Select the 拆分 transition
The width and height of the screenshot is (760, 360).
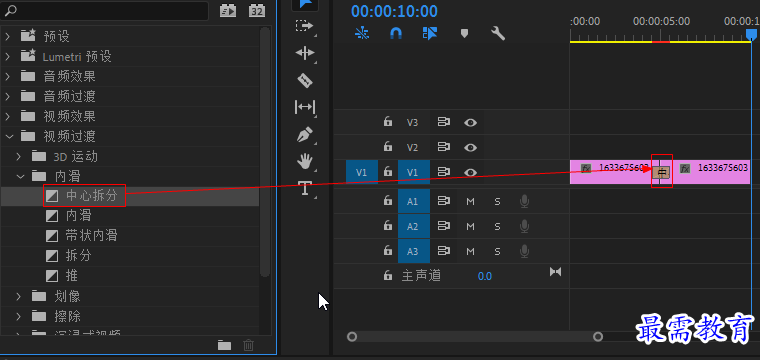79,256
